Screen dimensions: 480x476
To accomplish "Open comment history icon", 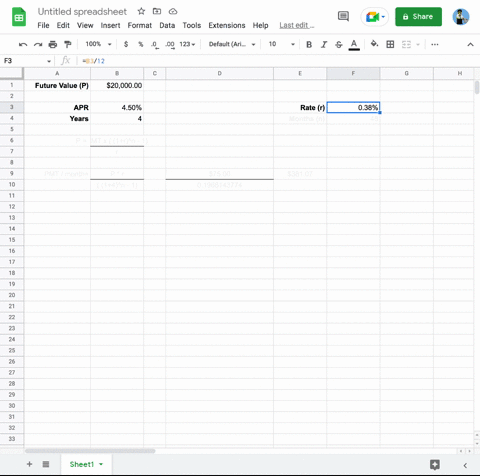I will tap(343, 16).
